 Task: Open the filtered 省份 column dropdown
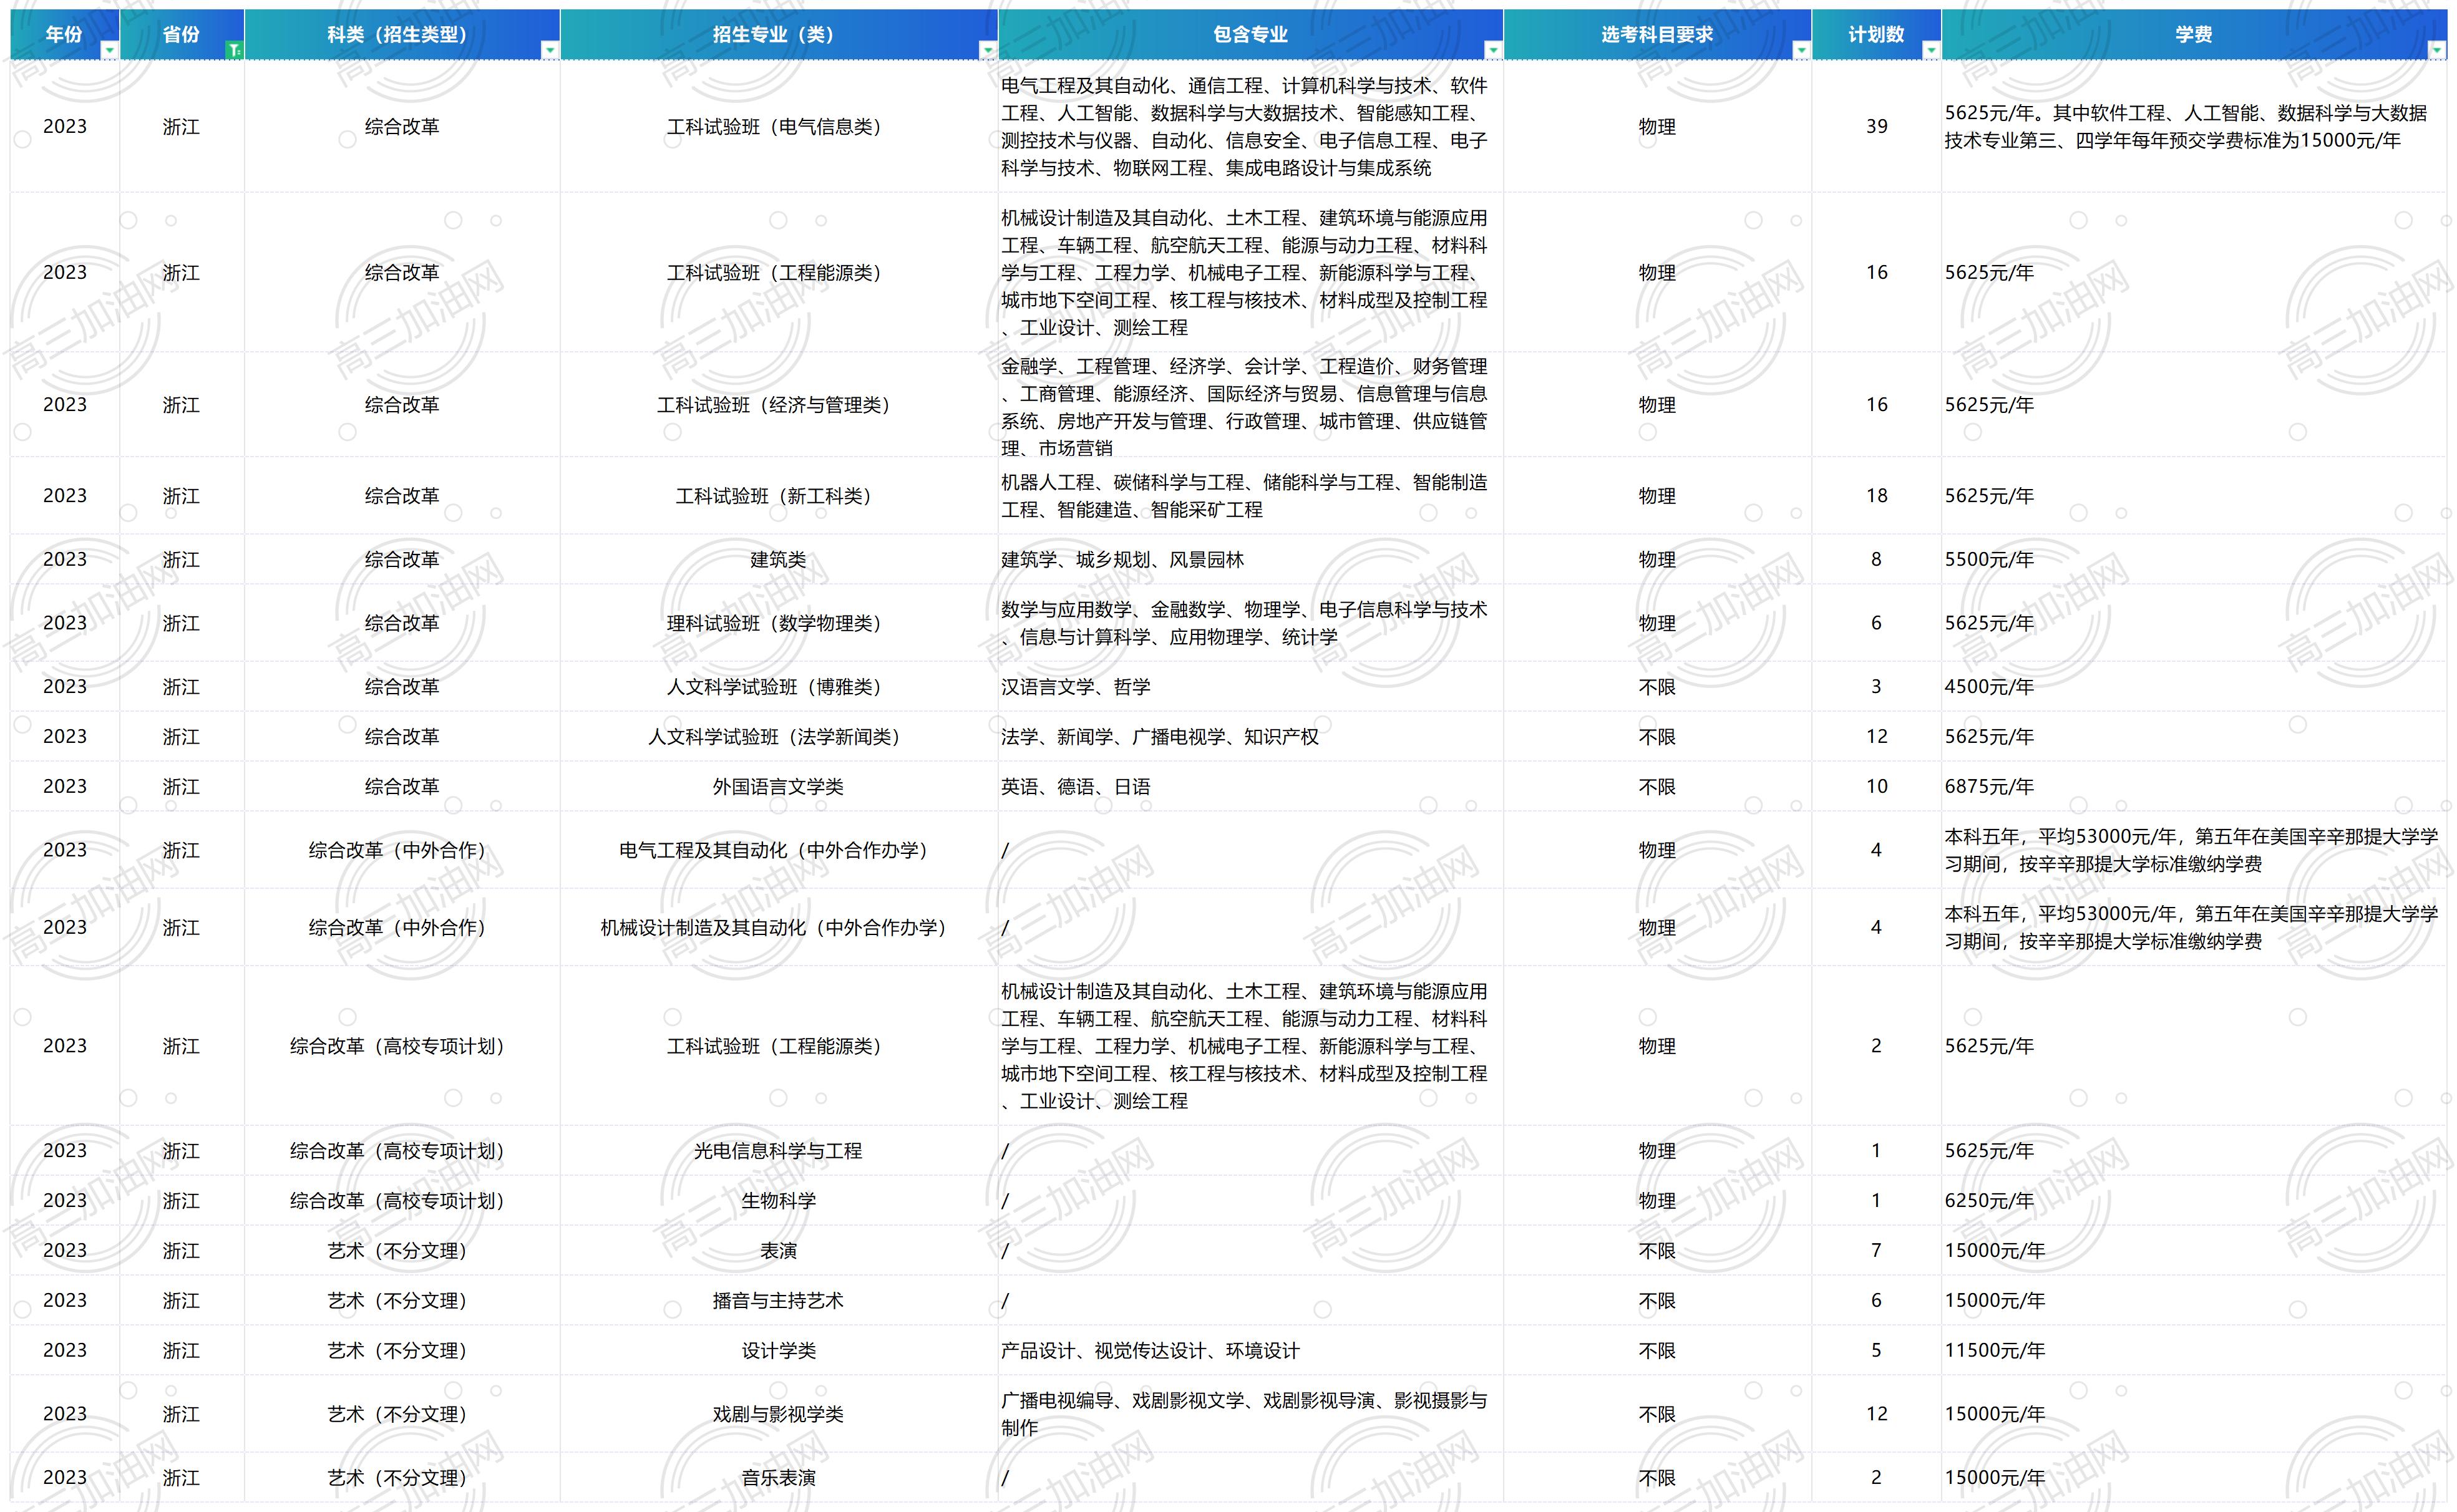(x=234, y=50)
